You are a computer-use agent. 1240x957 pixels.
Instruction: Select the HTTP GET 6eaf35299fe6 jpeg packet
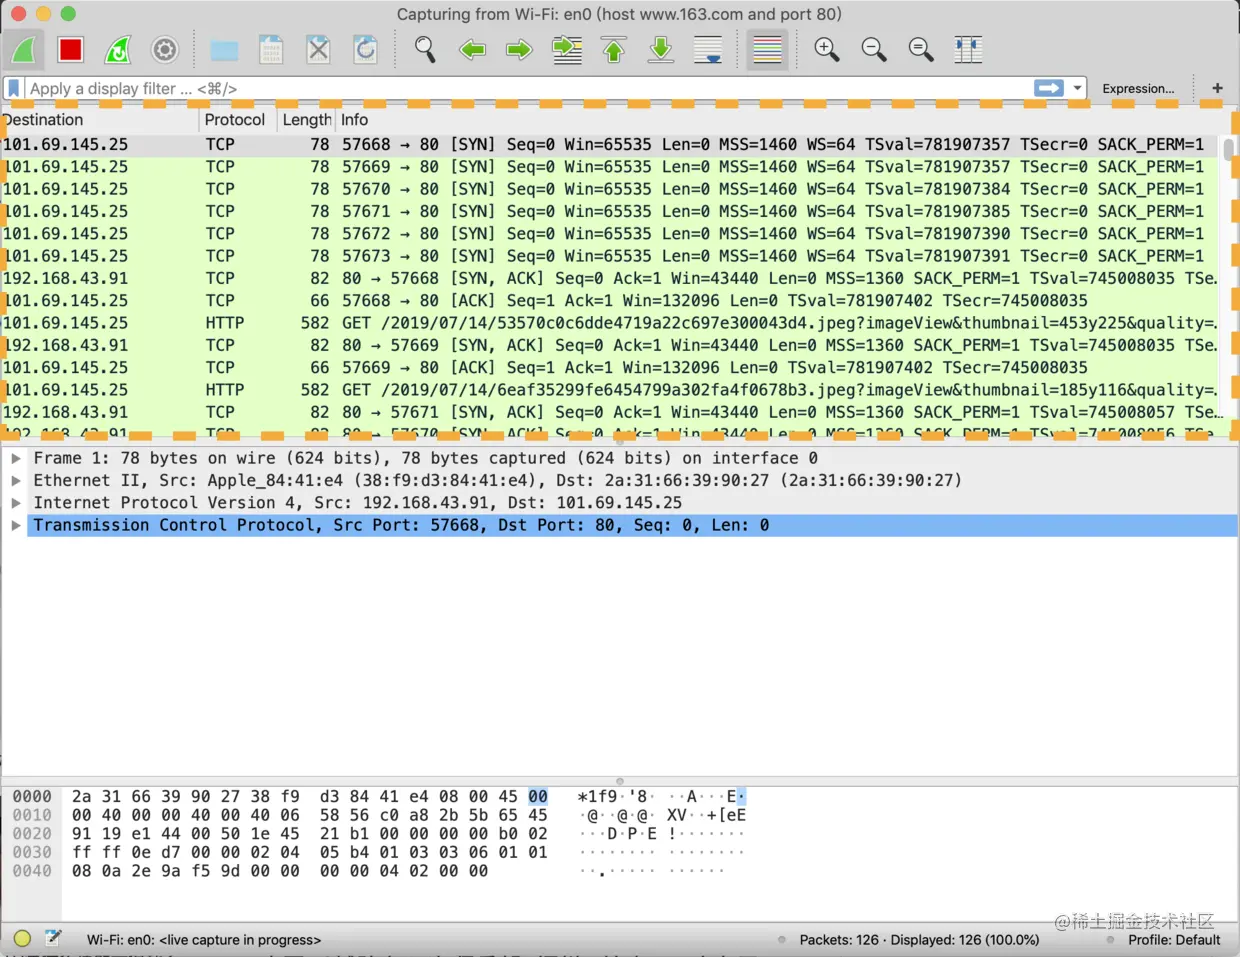(610, 390)
